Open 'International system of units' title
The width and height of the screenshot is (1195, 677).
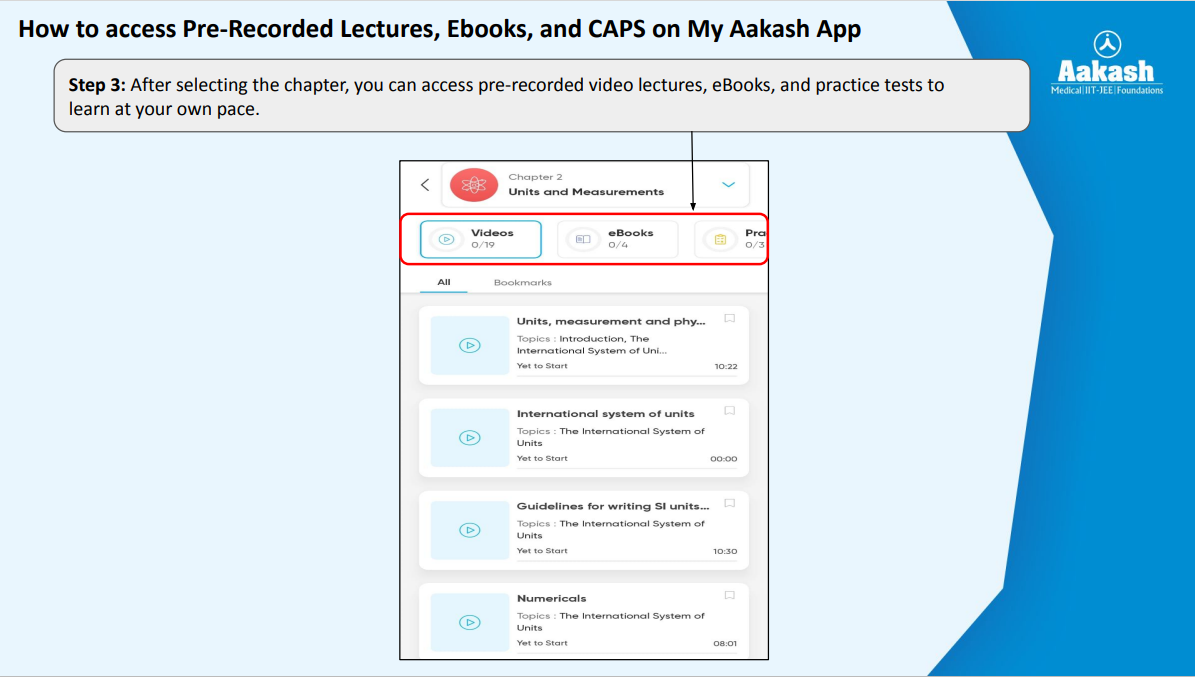606,414
